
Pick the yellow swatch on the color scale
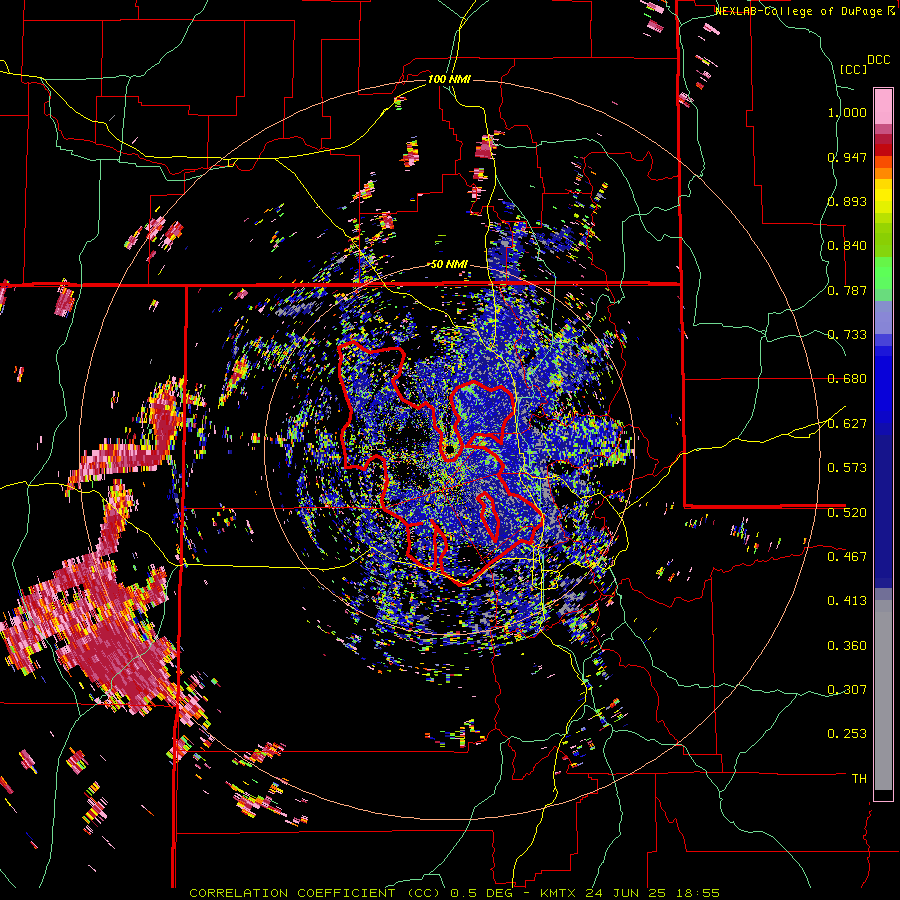click(x=883, y=197)
